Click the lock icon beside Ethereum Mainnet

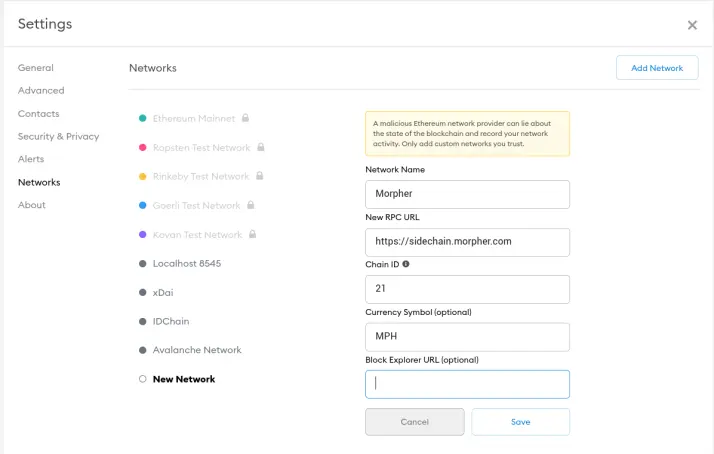point(245,118)
